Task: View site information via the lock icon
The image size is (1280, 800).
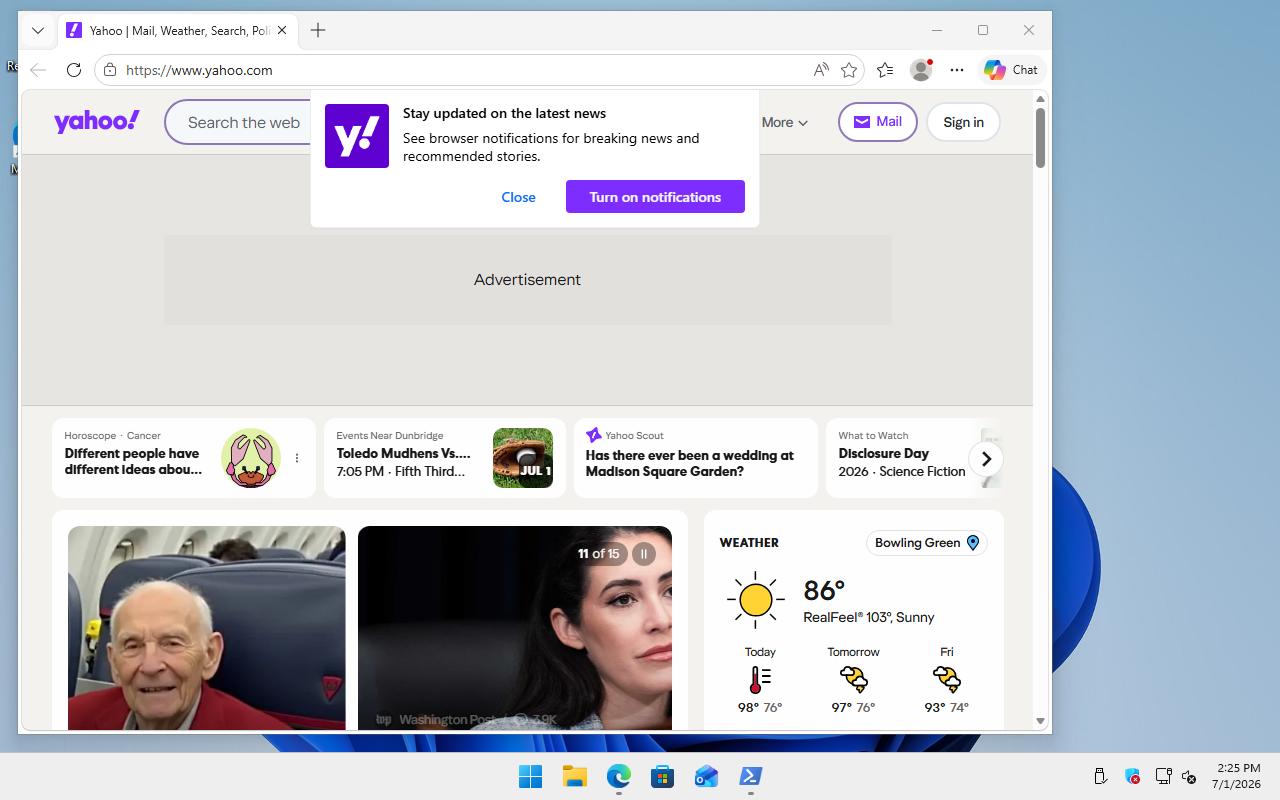Action: (110, 70)
